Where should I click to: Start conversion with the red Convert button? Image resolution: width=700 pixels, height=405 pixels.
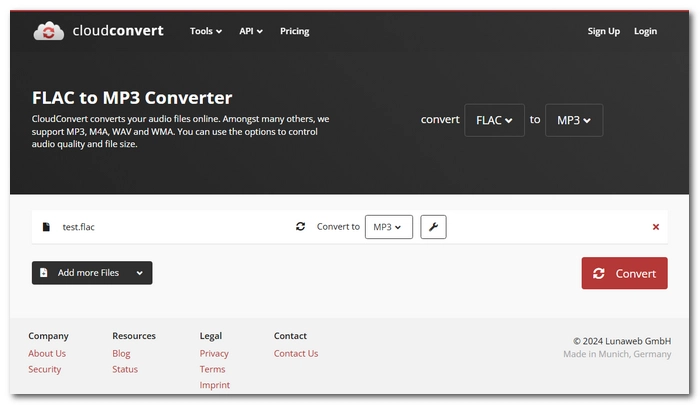[x=624, y=273]
